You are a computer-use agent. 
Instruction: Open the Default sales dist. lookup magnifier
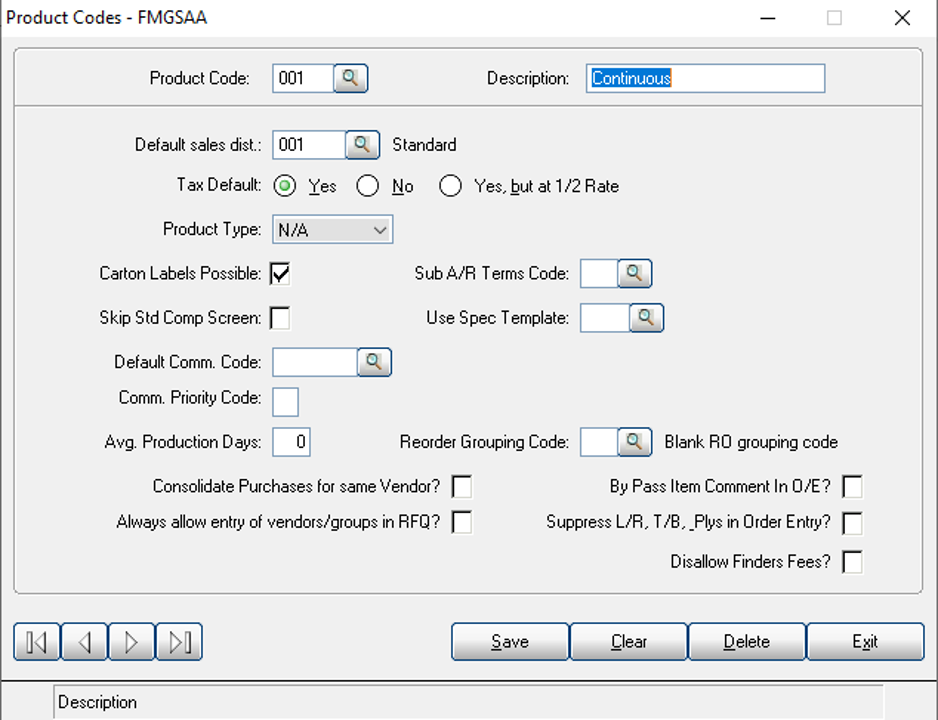[x=363, y=145]
